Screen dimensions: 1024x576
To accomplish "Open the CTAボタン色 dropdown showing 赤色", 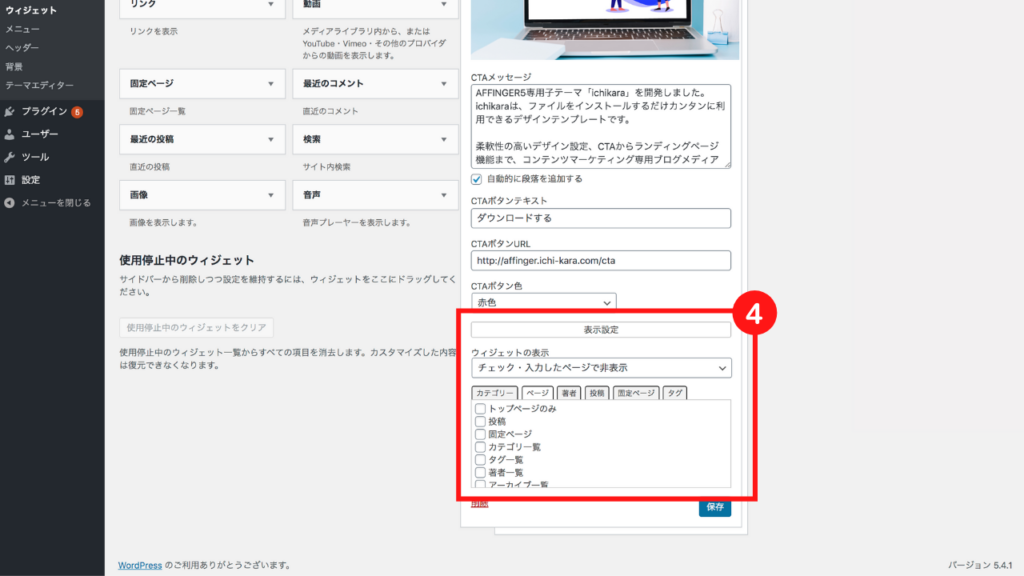I will pyautogui.click(x=543, y=302).
